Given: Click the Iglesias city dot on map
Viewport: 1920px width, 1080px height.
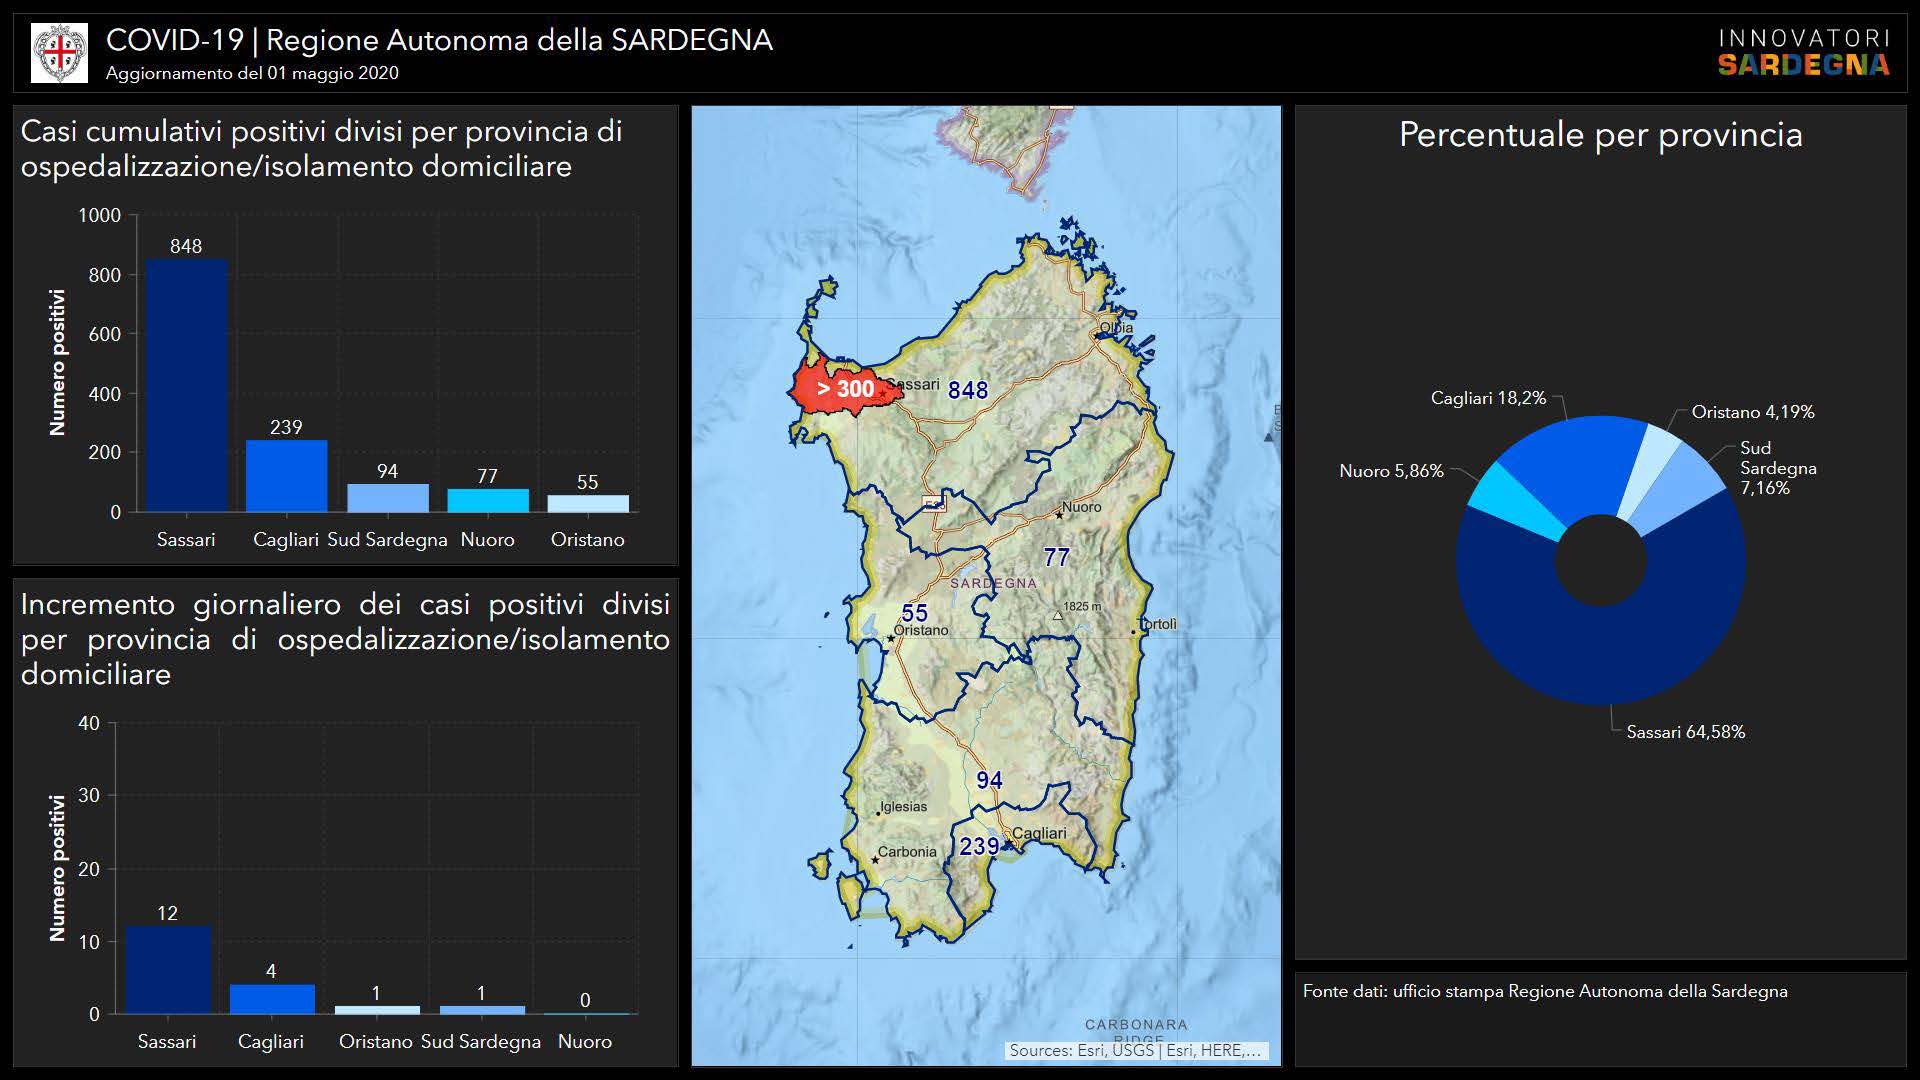Looking at the screenshot, I should (878, 813).
